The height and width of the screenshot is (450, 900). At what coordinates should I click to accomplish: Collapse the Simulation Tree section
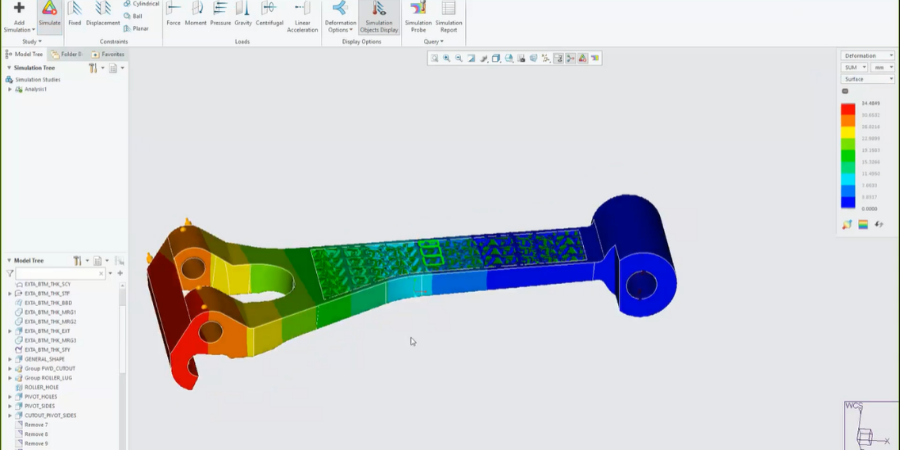tap(9, 68)
